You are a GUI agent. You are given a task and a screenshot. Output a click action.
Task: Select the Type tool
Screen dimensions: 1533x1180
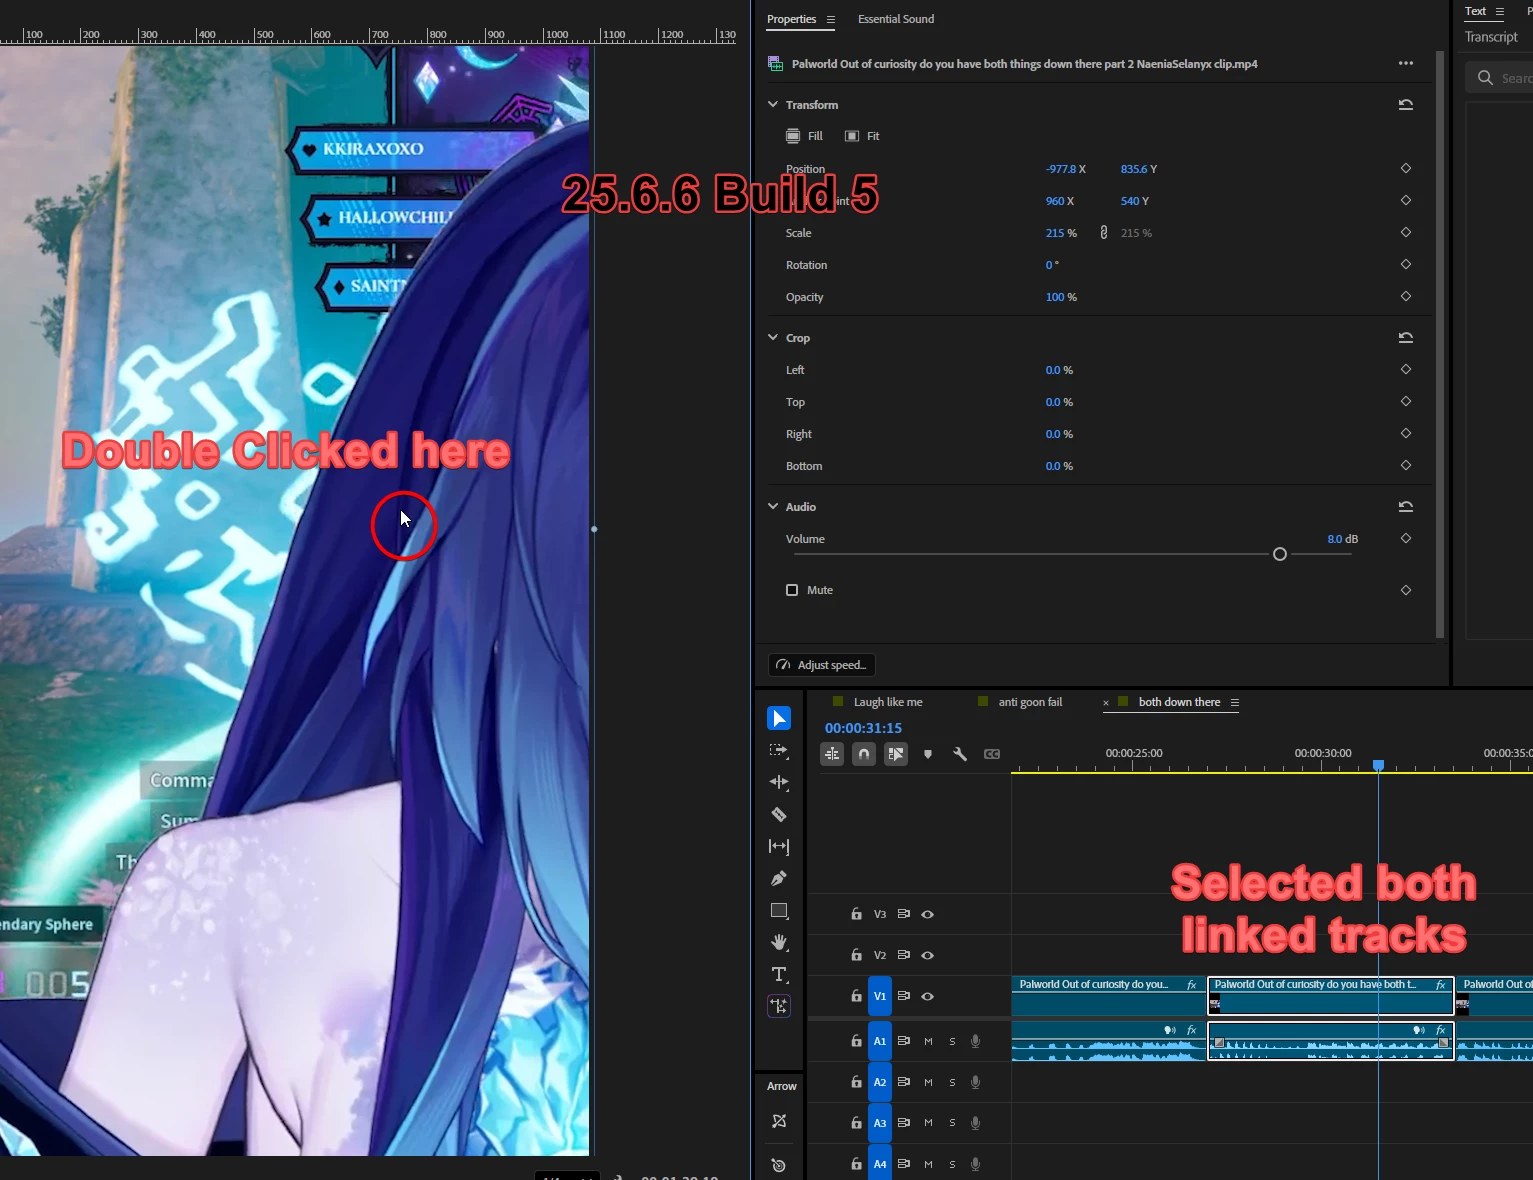tap(779, 974)
